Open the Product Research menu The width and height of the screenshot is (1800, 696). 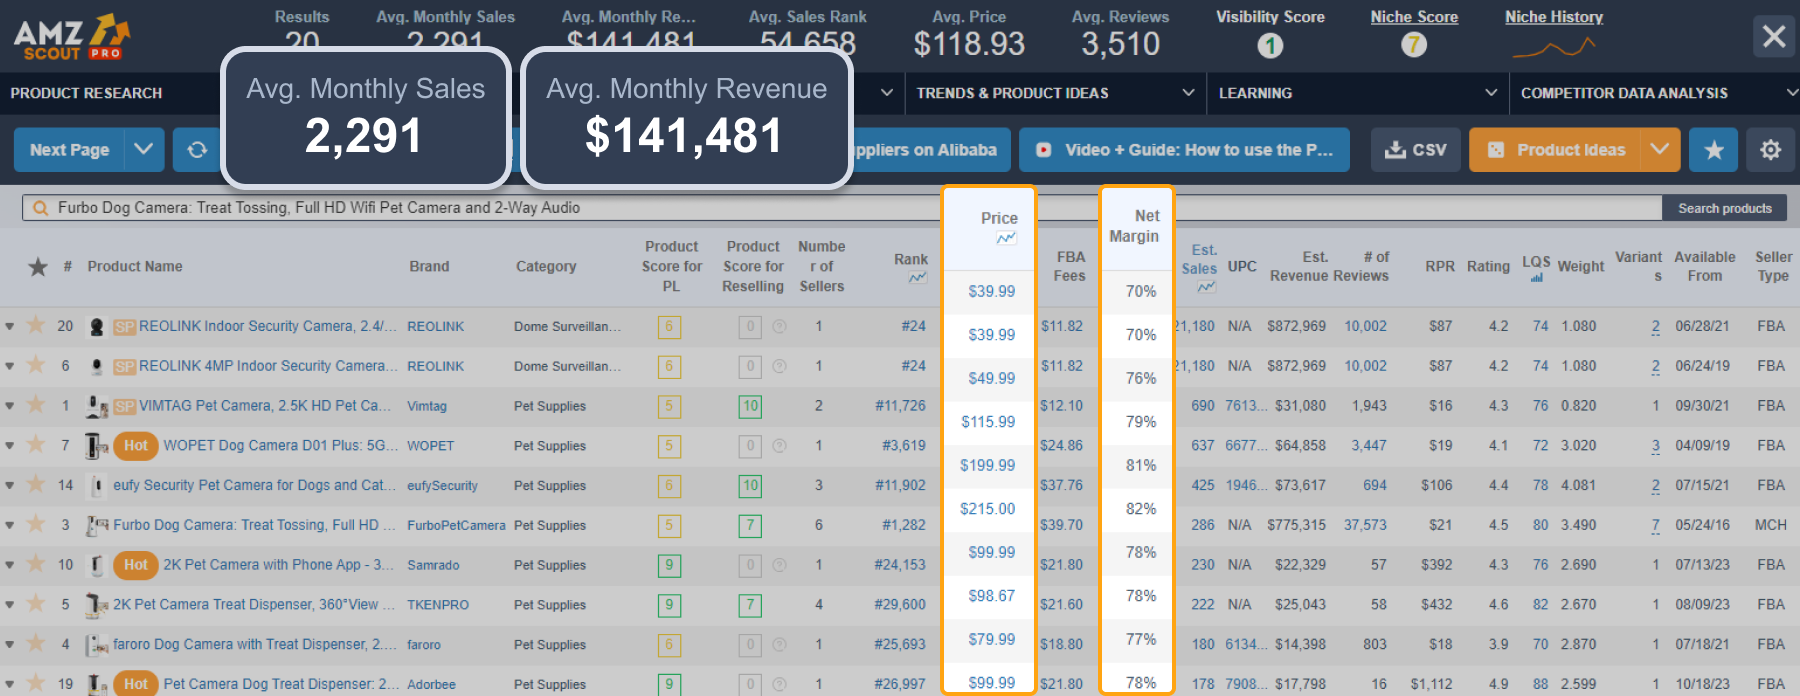pos(86,93)
